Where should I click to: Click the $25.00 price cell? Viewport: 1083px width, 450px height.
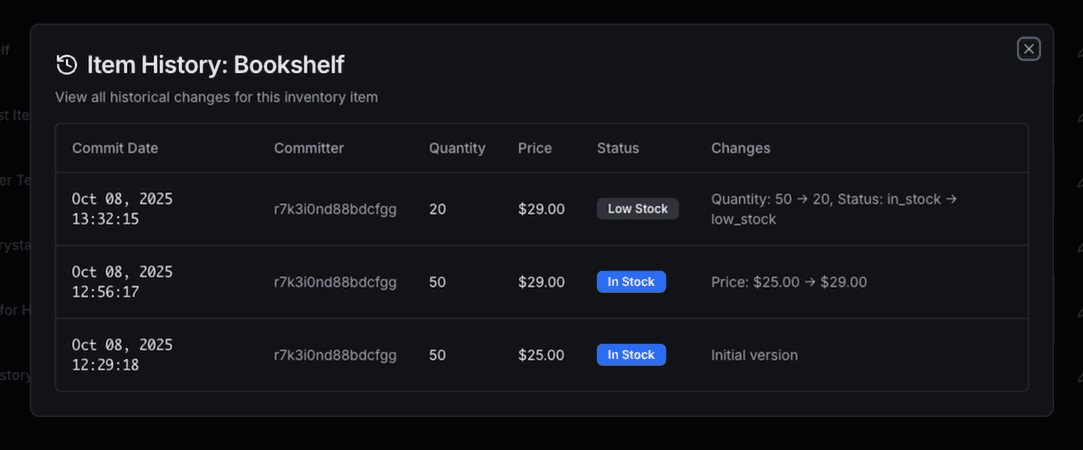541,355
